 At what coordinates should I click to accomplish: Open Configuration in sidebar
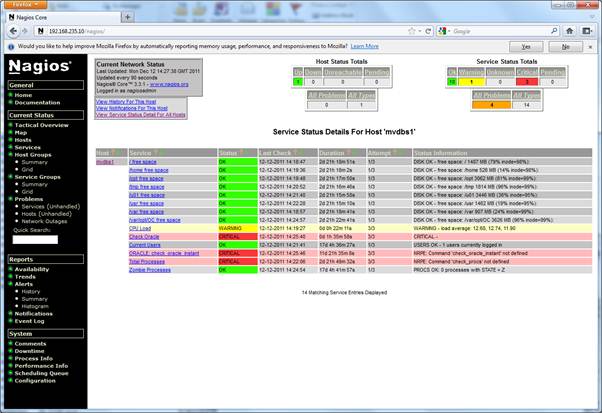35,380
